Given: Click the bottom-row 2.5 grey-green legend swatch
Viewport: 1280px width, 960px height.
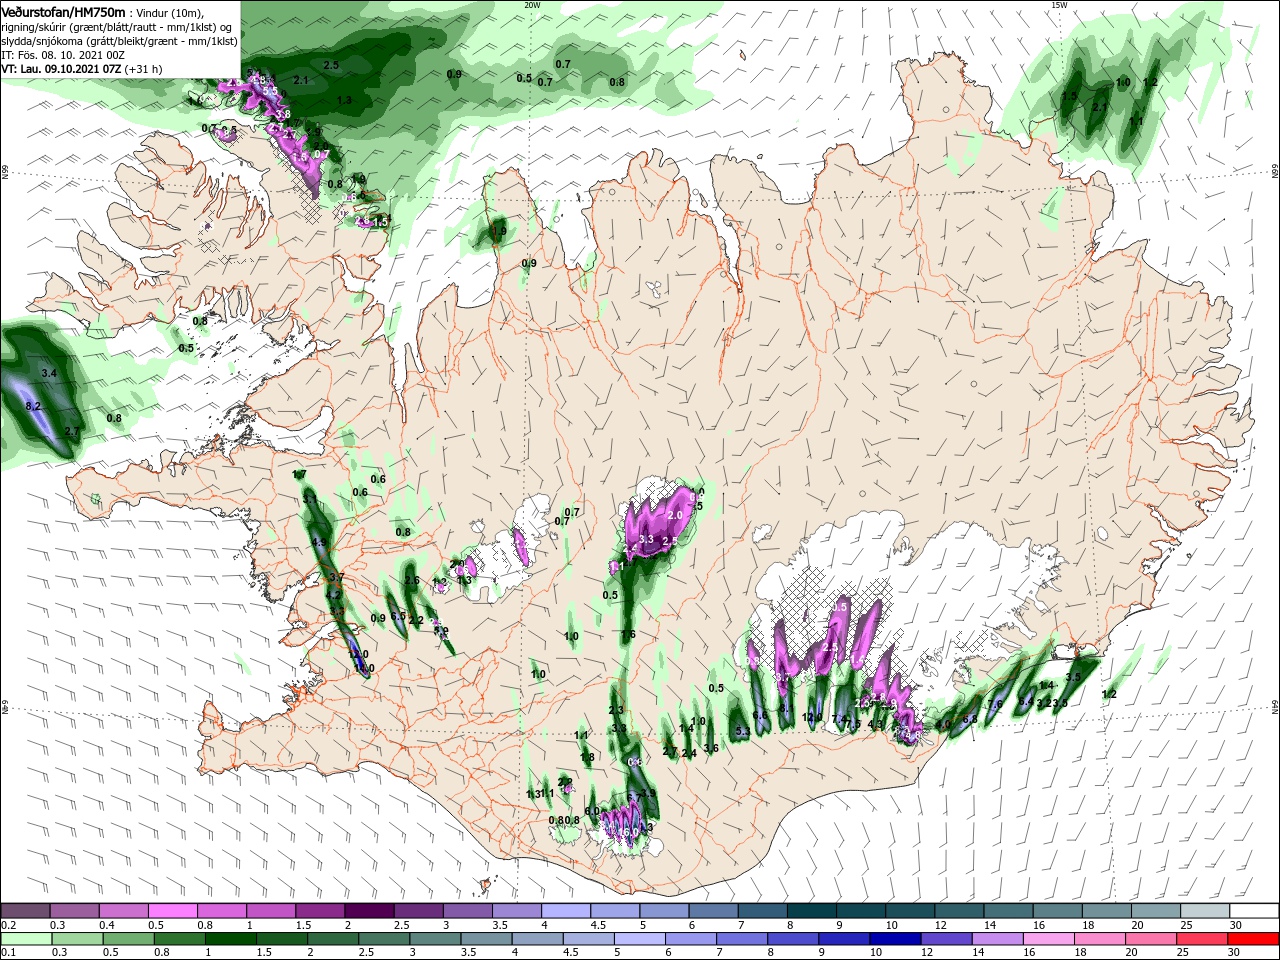Looking at the screenshot, I should (x=385, y=939).
